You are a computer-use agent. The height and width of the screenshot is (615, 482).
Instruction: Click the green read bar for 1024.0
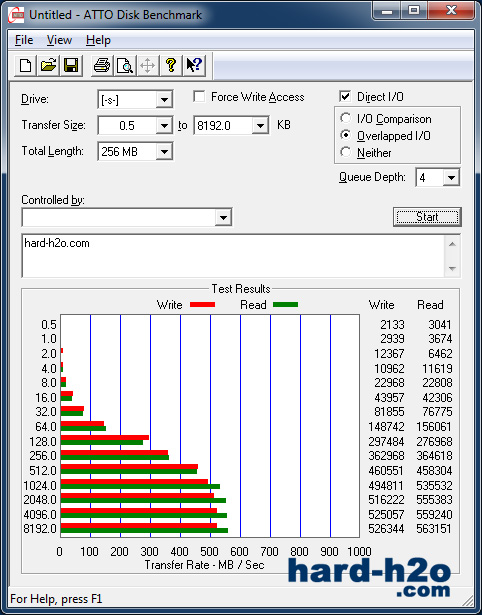click(x=140, y=487)
